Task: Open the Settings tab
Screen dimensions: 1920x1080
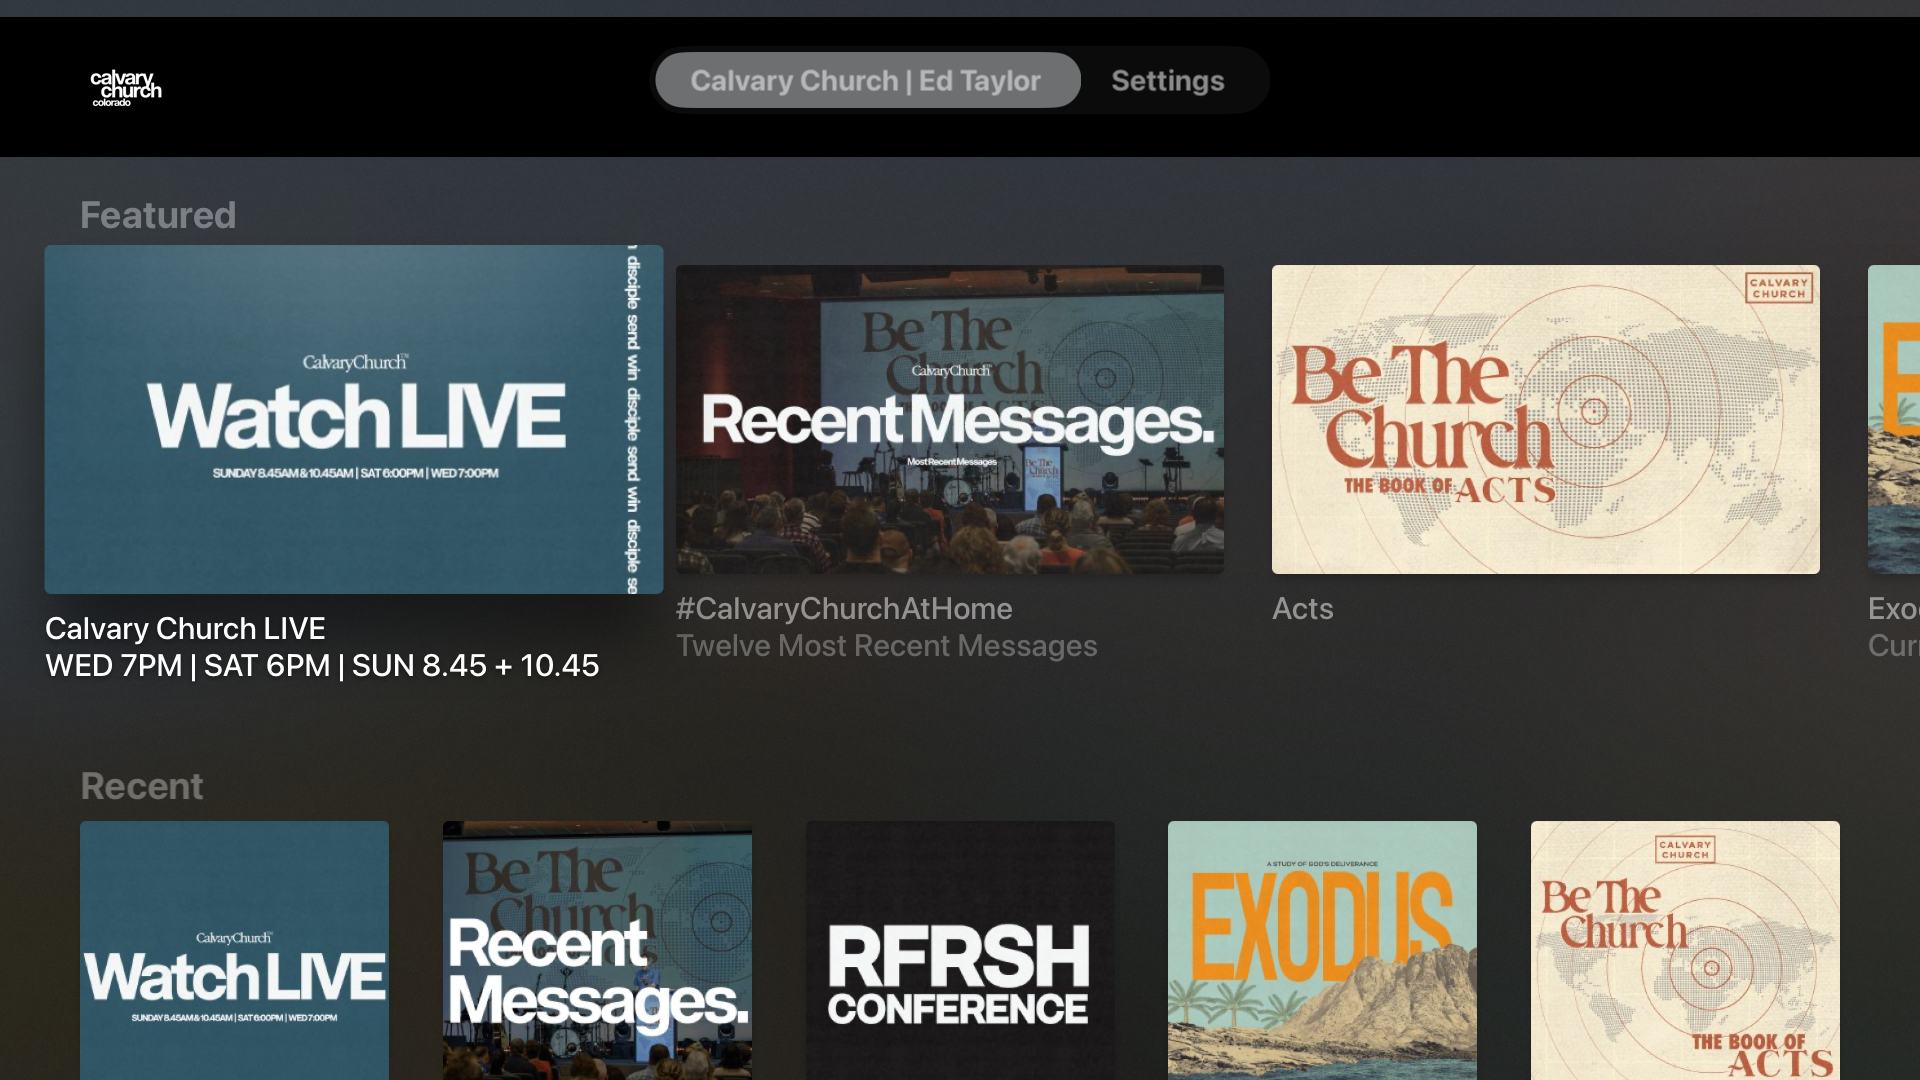Action: 1167,80
